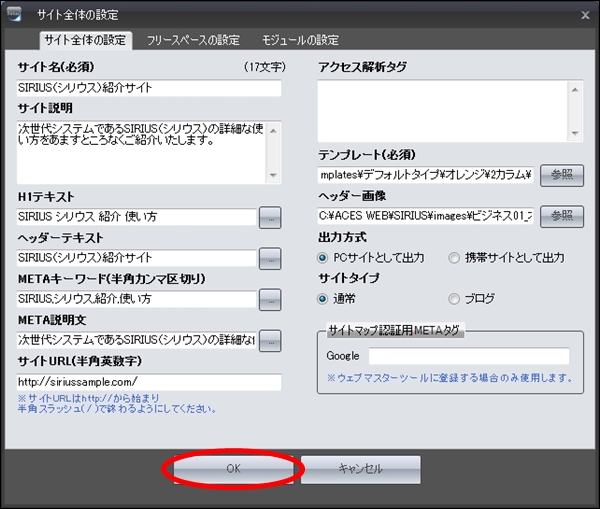Open the META説明文 ellipsis button
This screenshot has width=600, height=509.
point(270,341)
